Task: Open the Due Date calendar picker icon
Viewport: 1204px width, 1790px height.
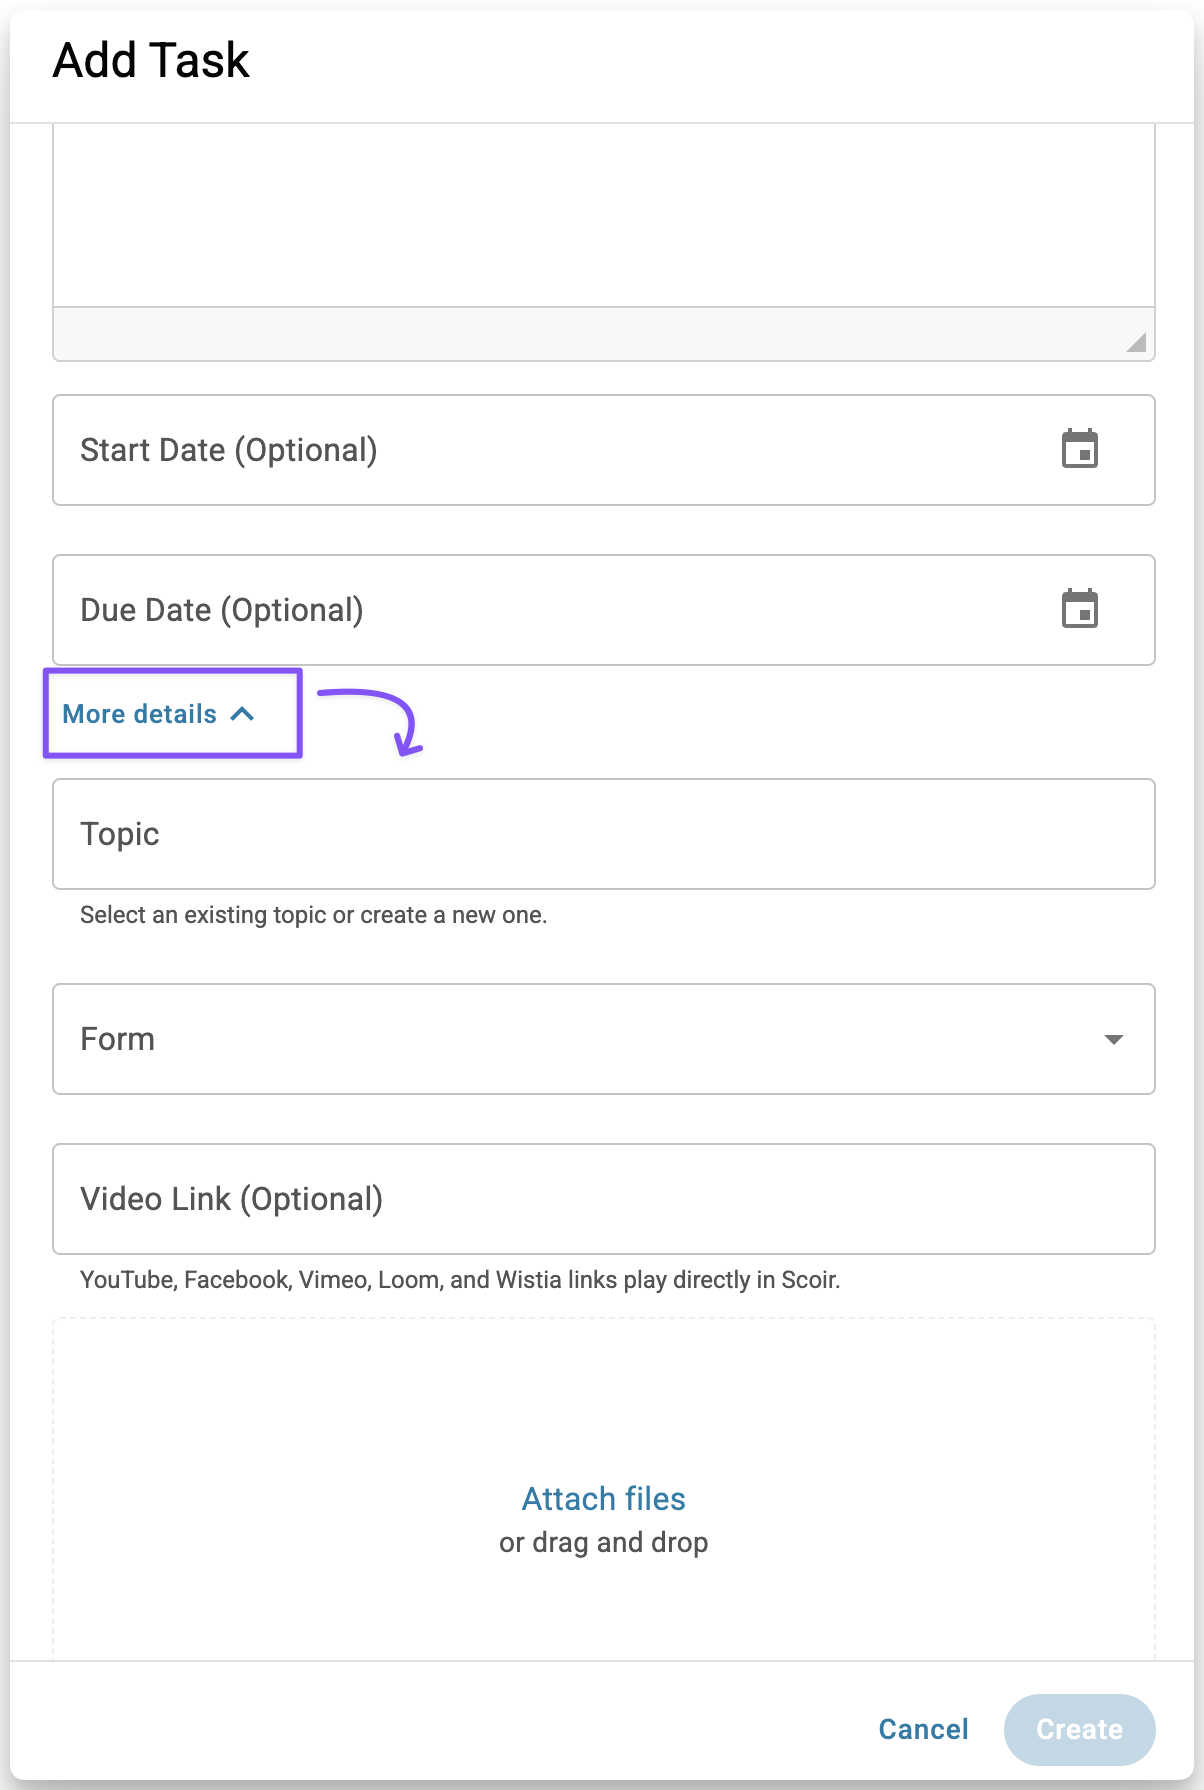Action: pyautogui.click(x=1079, y=609)
